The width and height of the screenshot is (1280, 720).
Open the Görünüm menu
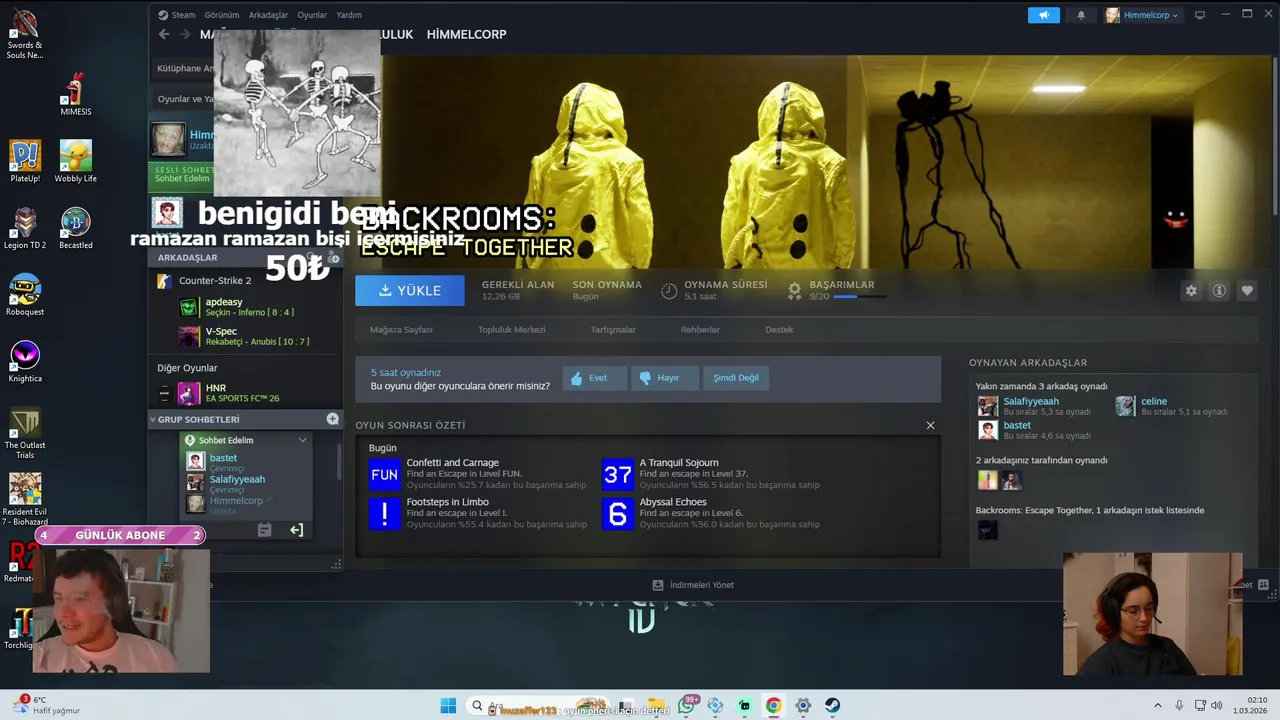tap(221, 15)
